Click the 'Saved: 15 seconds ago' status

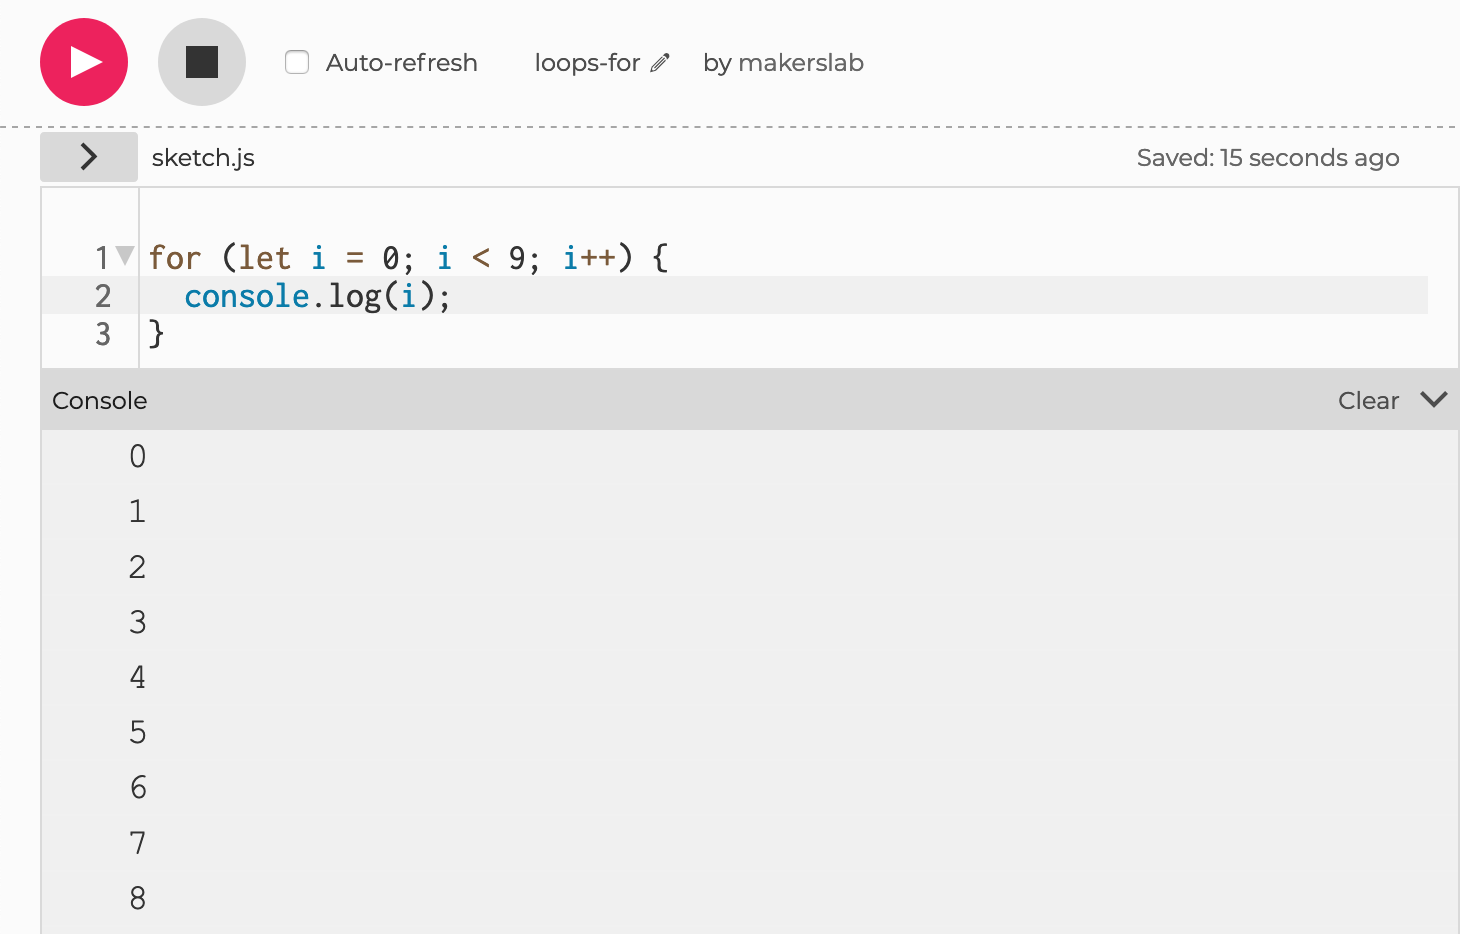coord(1267,158)
